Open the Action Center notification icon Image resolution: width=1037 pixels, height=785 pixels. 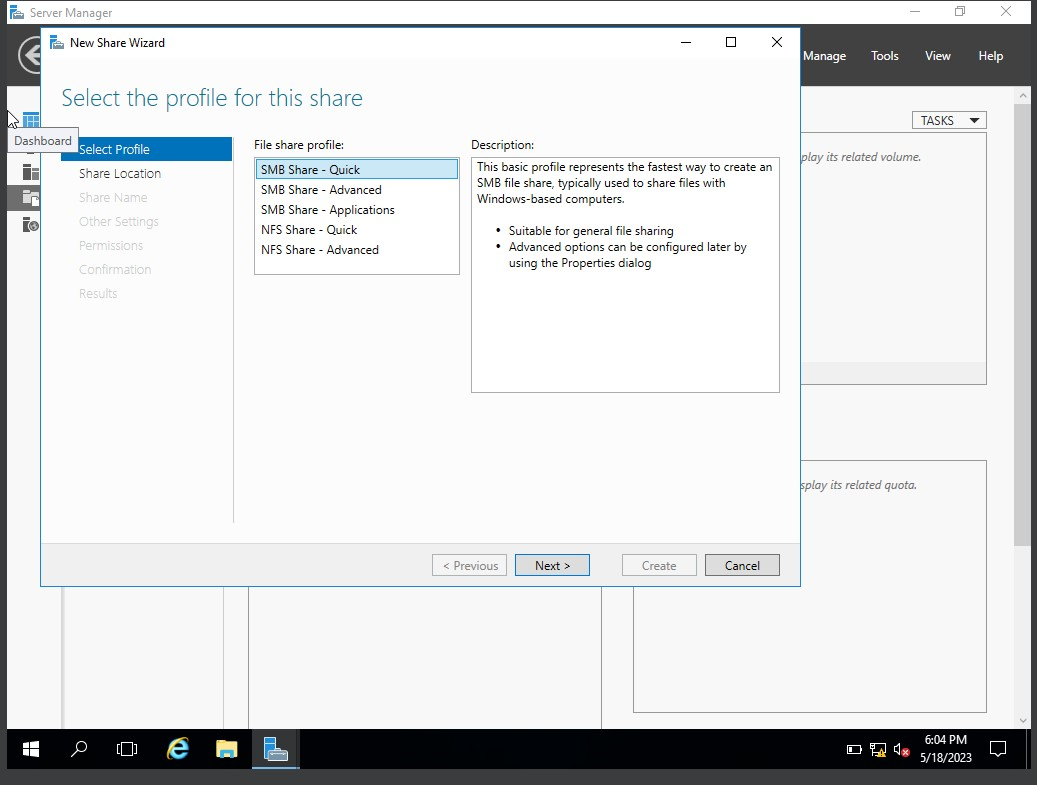[997, 748]
